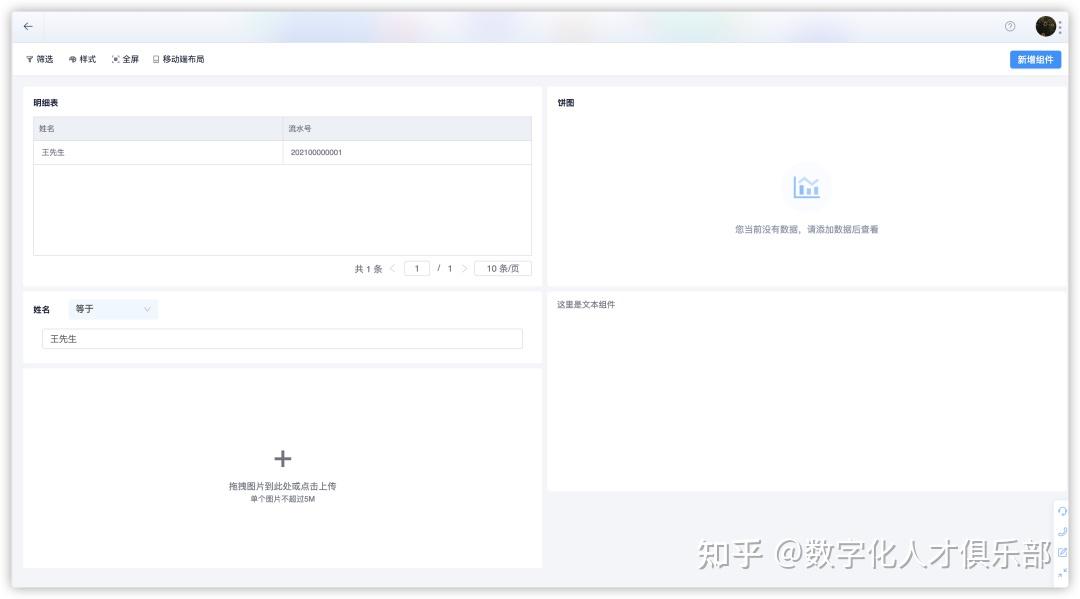Go to next page arrow in pagination

click(465, 269)
